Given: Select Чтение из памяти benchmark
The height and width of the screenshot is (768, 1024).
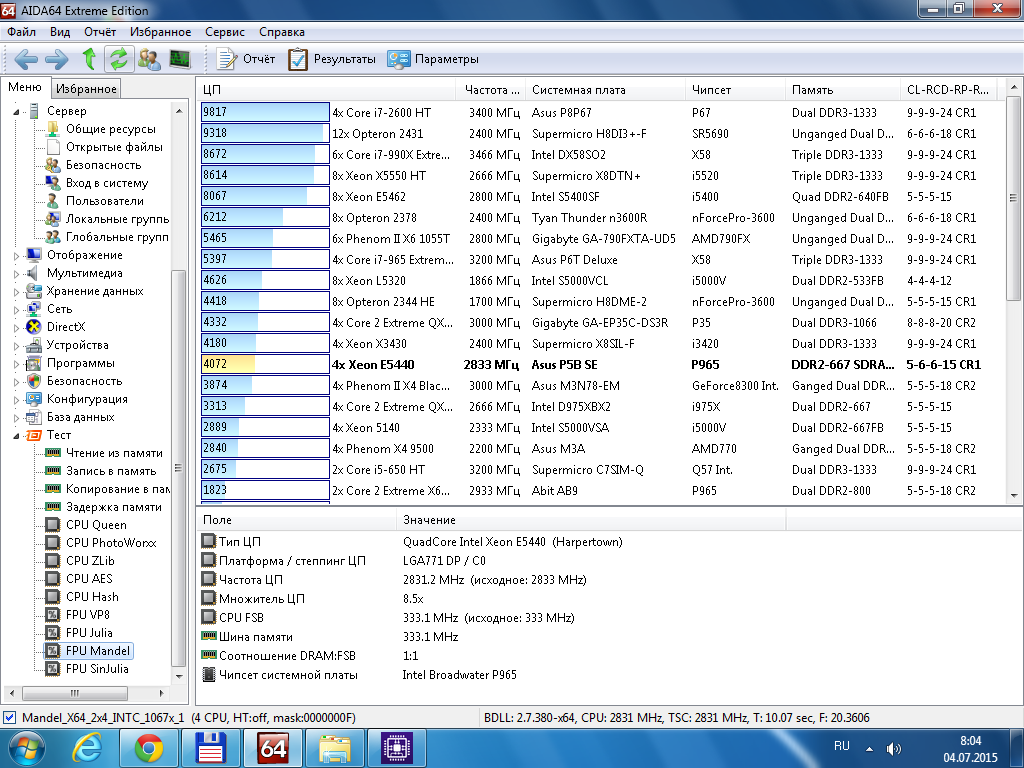Looking at the screenshot, I should click(x=114, y=453).
